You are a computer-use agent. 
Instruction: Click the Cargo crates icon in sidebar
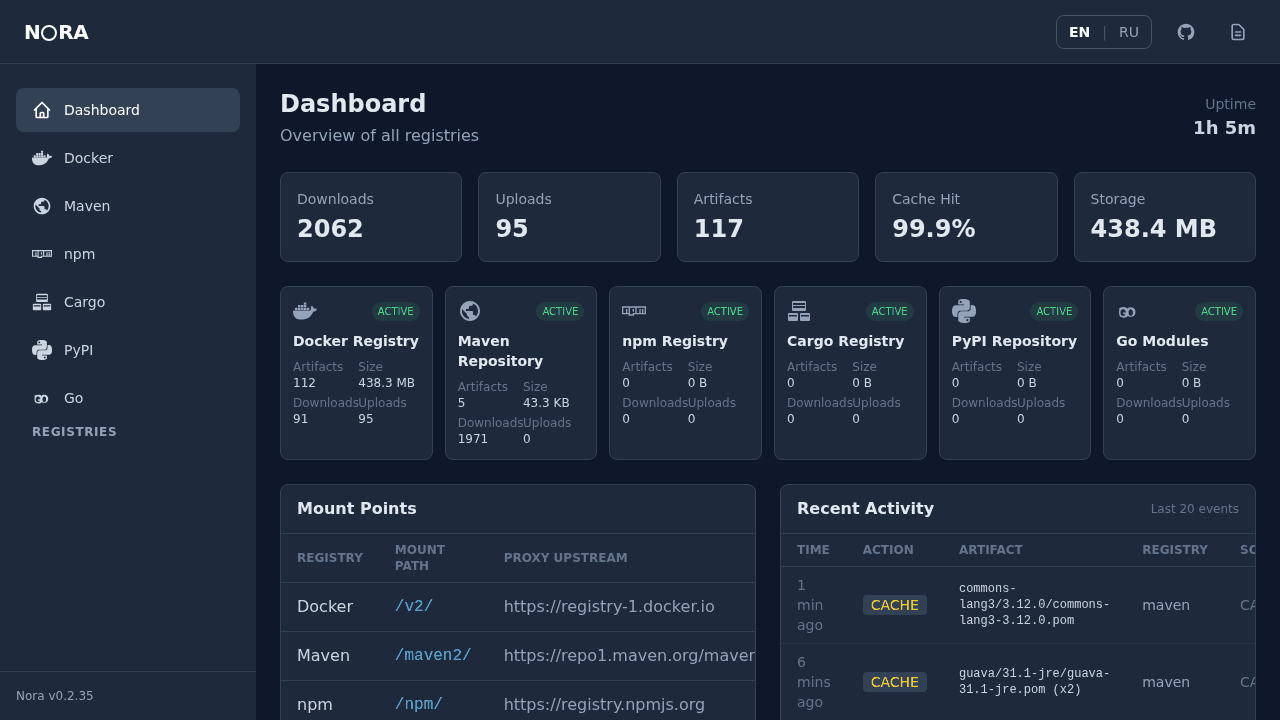(x=41, y=302)
